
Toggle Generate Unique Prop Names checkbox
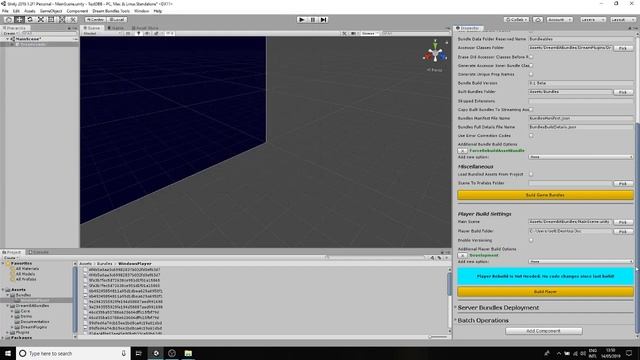coord(531,74)
